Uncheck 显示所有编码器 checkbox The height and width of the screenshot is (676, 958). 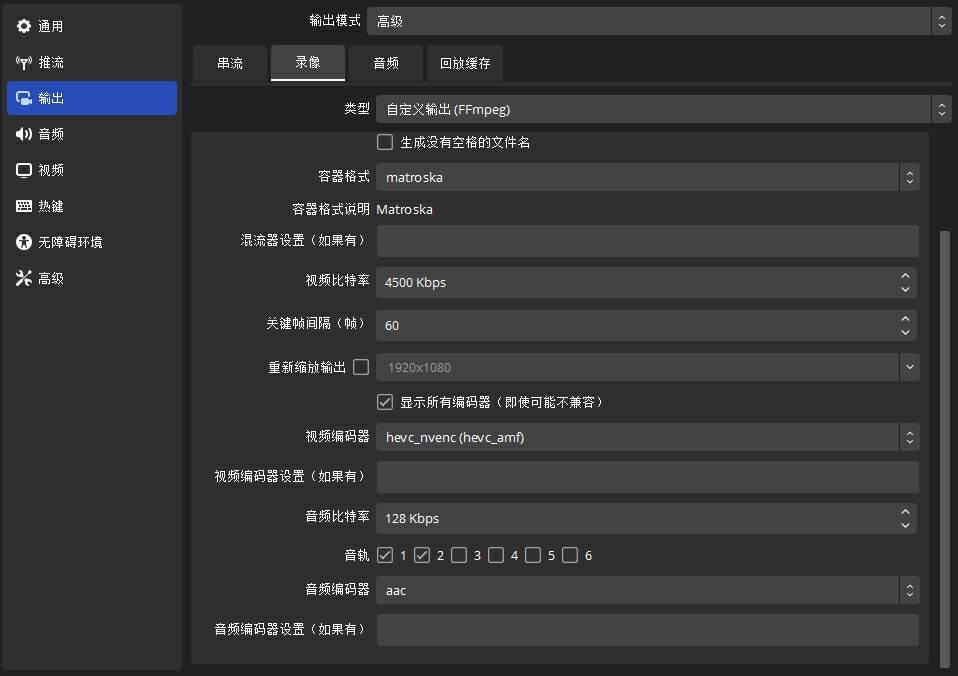[x=385, y=402]
